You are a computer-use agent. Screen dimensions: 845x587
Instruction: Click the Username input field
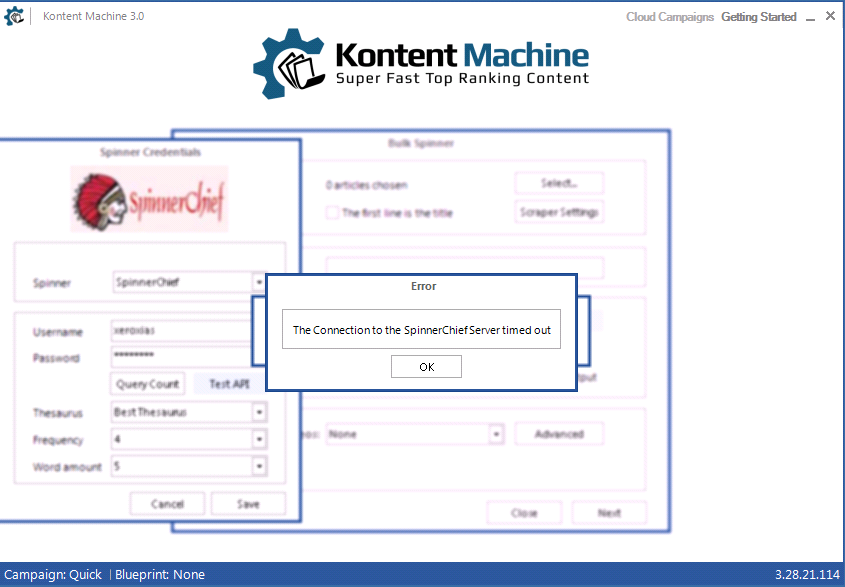180,332
